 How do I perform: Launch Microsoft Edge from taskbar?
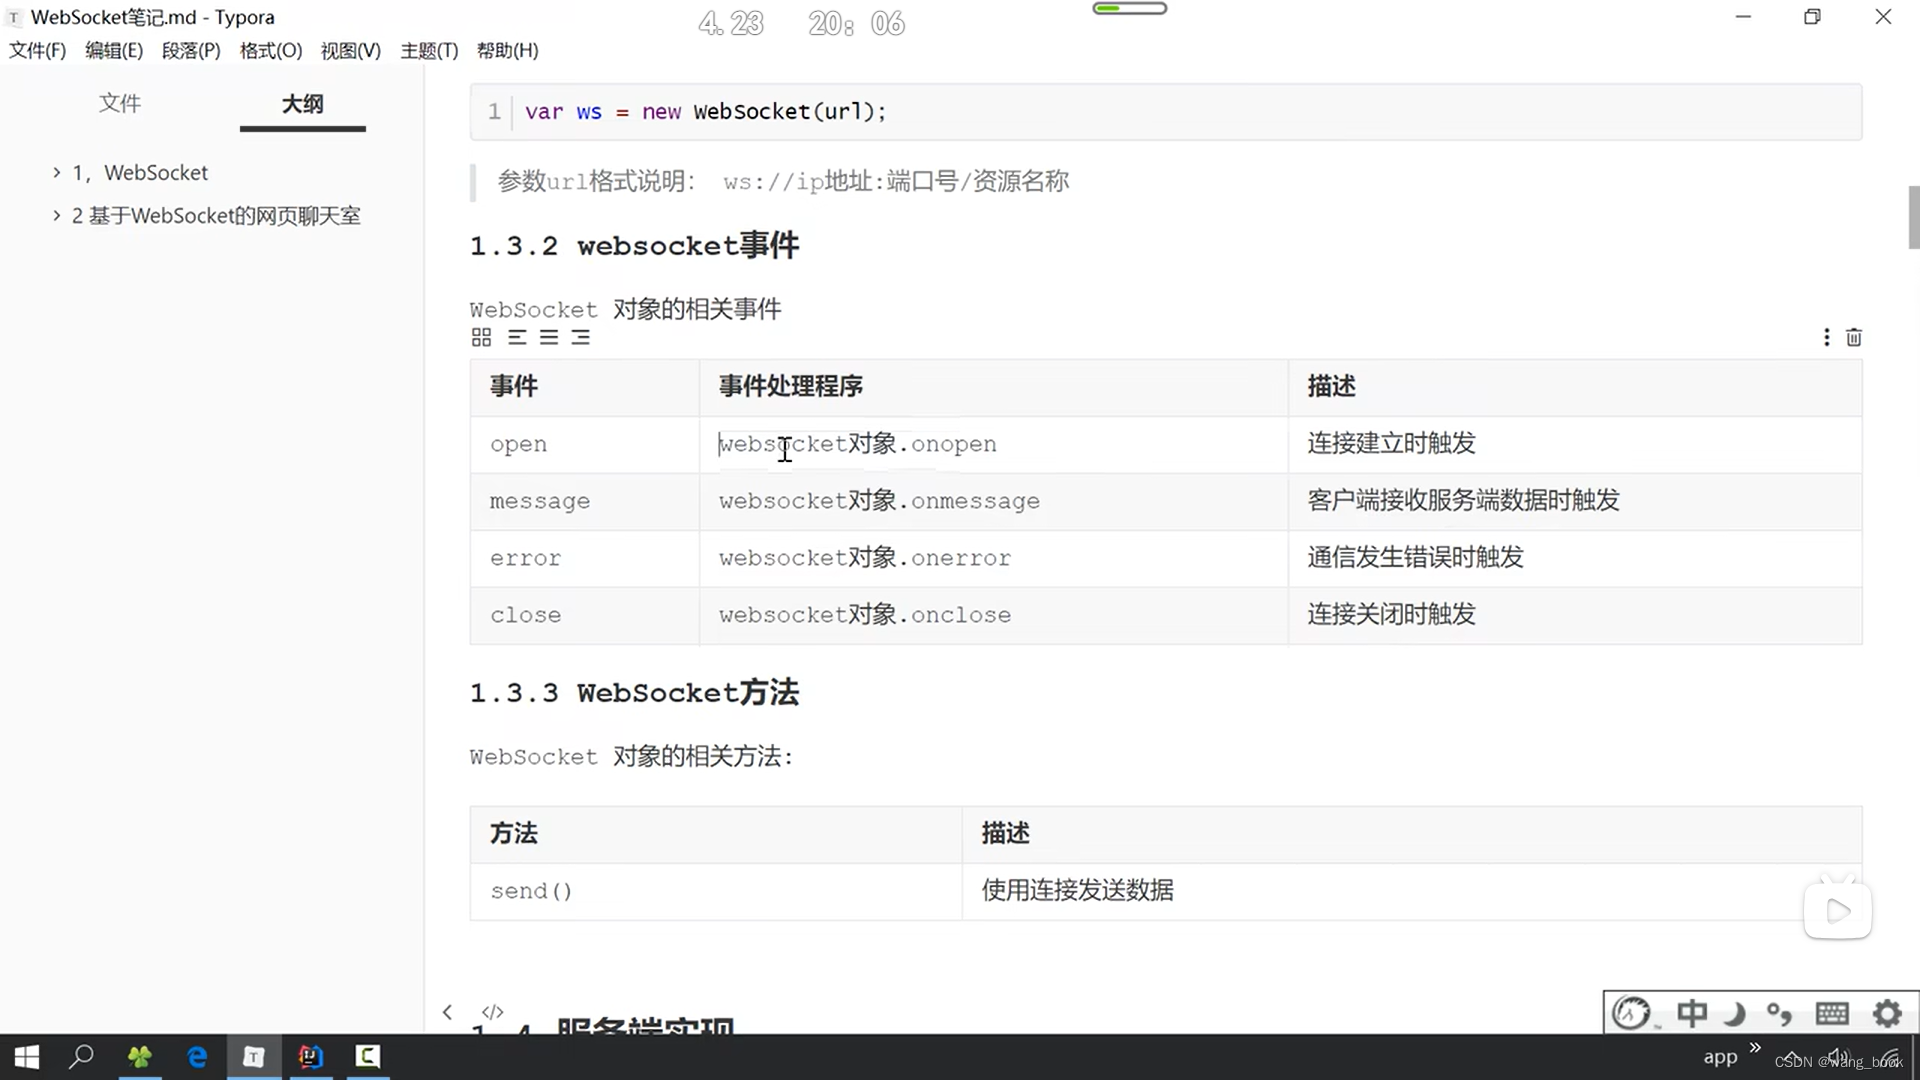click(x=197, y=1057)
